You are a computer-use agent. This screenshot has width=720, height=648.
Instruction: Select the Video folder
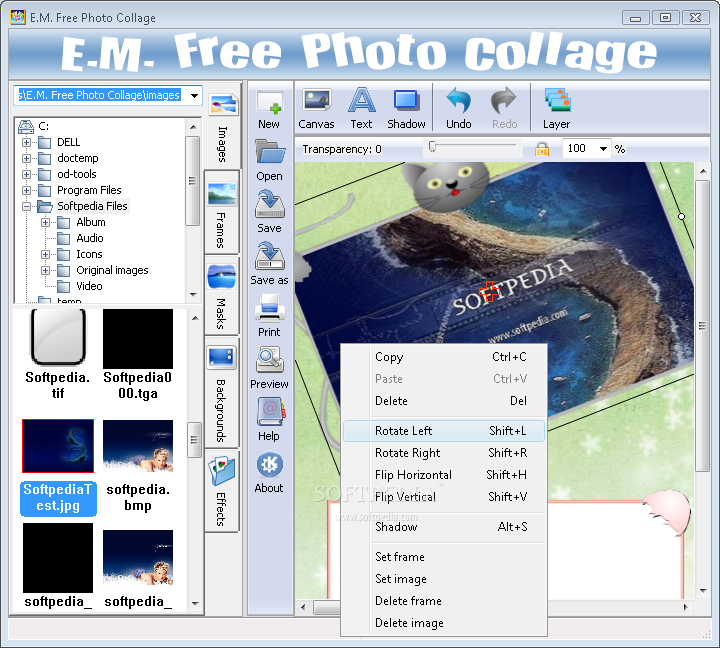89,286
